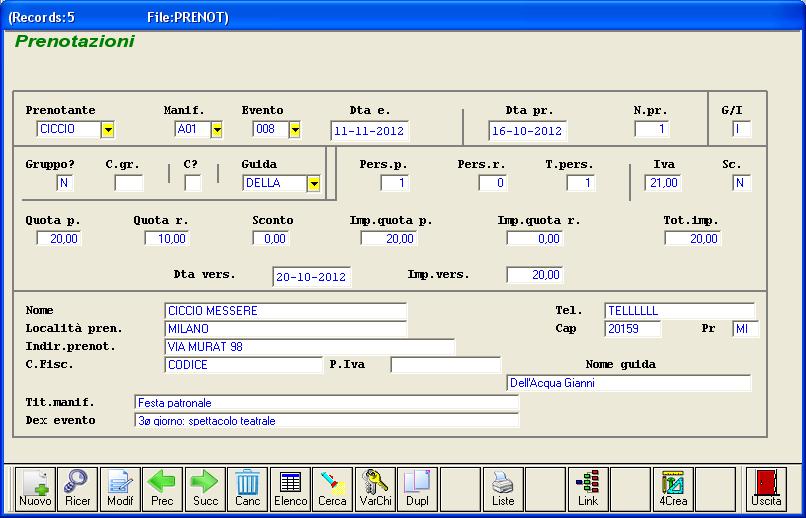Select the Pers.p. field
Image resolution: width=806 pixels, height=518 pixels.
coord(395,183)
